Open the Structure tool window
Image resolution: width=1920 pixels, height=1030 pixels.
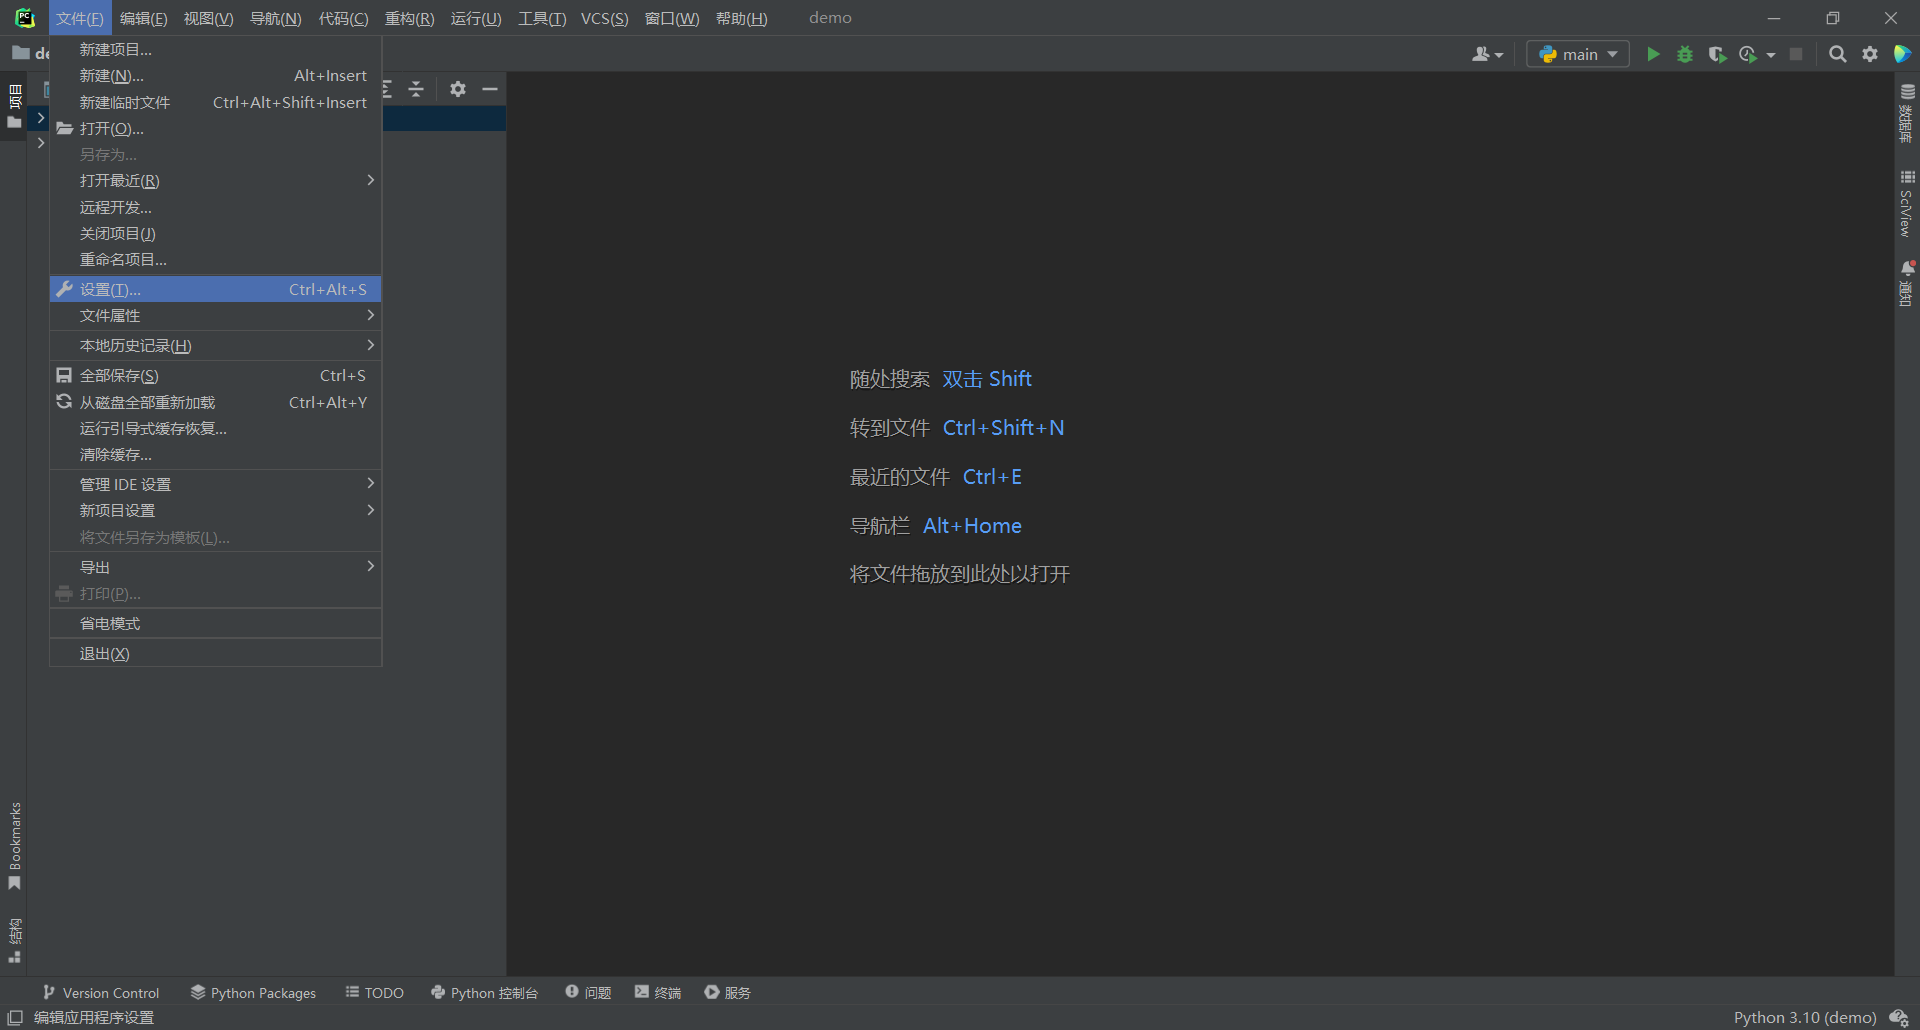pos(14,941)
